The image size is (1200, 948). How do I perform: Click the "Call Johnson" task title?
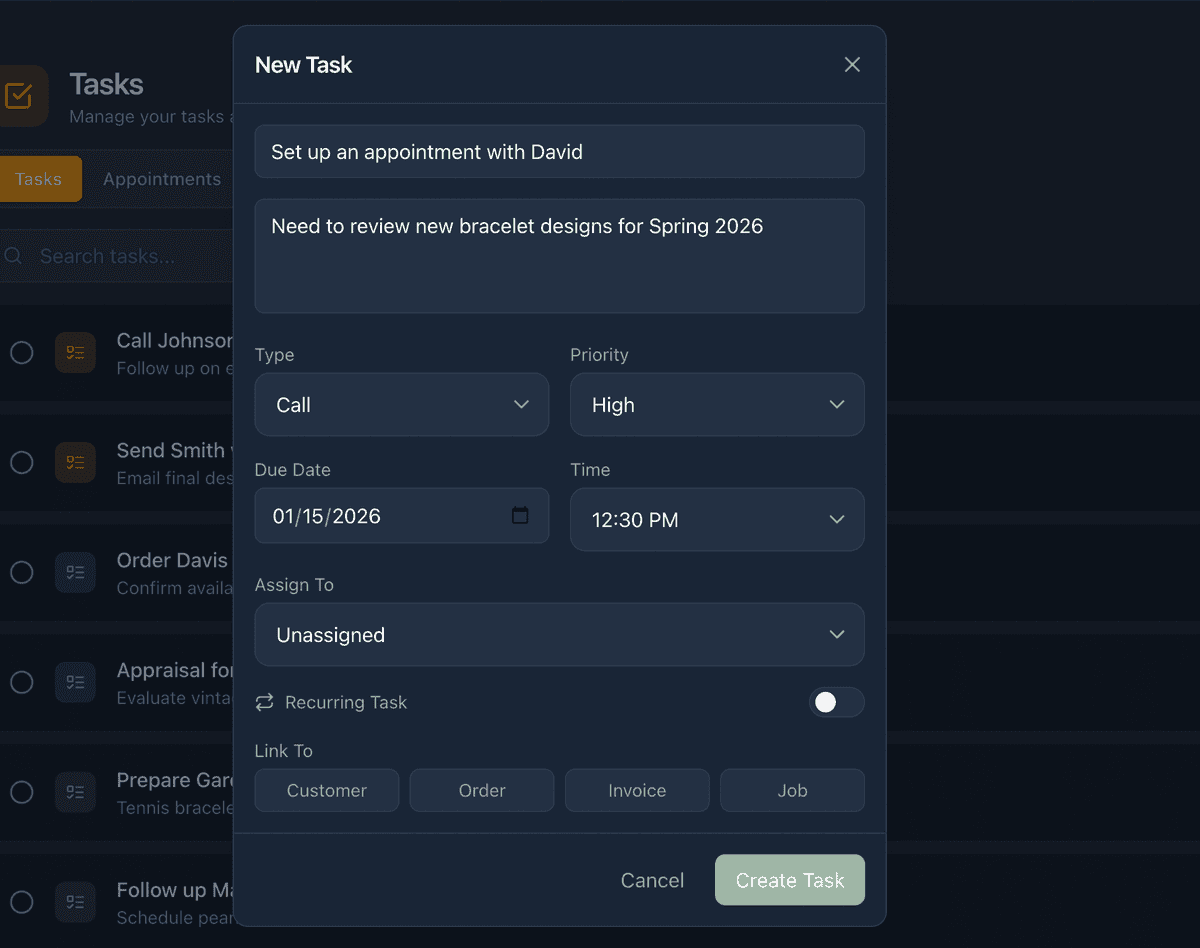175,341
